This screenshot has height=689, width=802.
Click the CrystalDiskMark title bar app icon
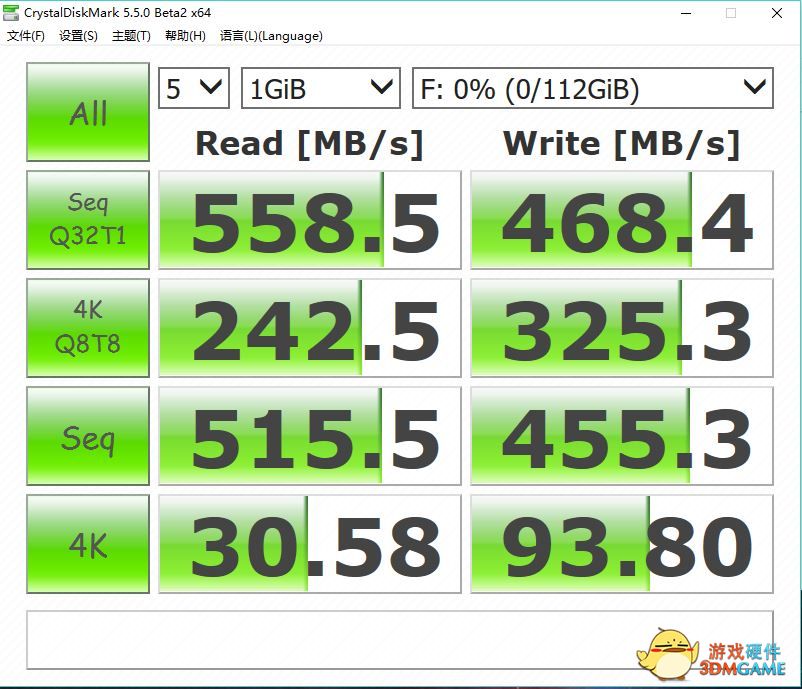click(x=11, y=12)
